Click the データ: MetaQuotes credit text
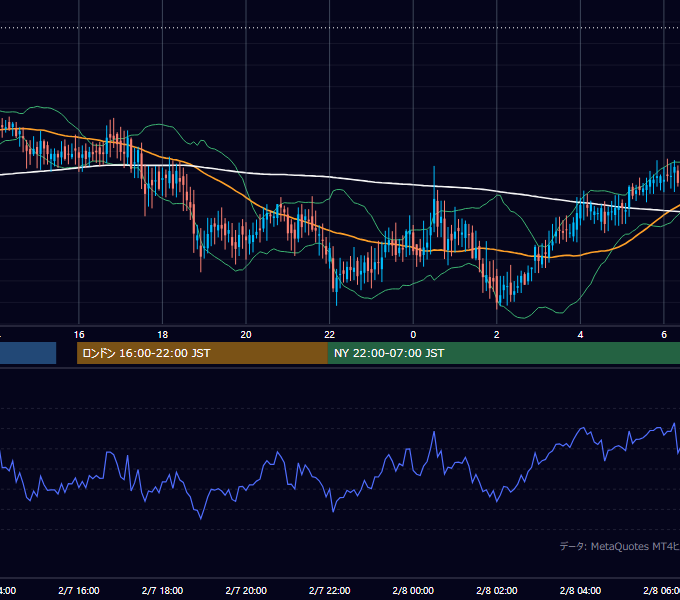680x600 pixels. click(619, 546)
